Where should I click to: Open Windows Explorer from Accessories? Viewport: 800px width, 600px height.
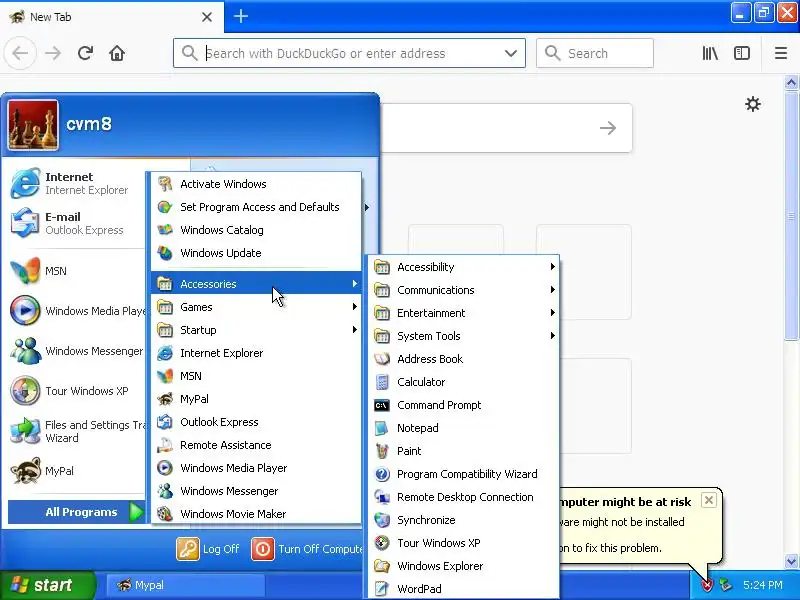click(x=463, y=565)
